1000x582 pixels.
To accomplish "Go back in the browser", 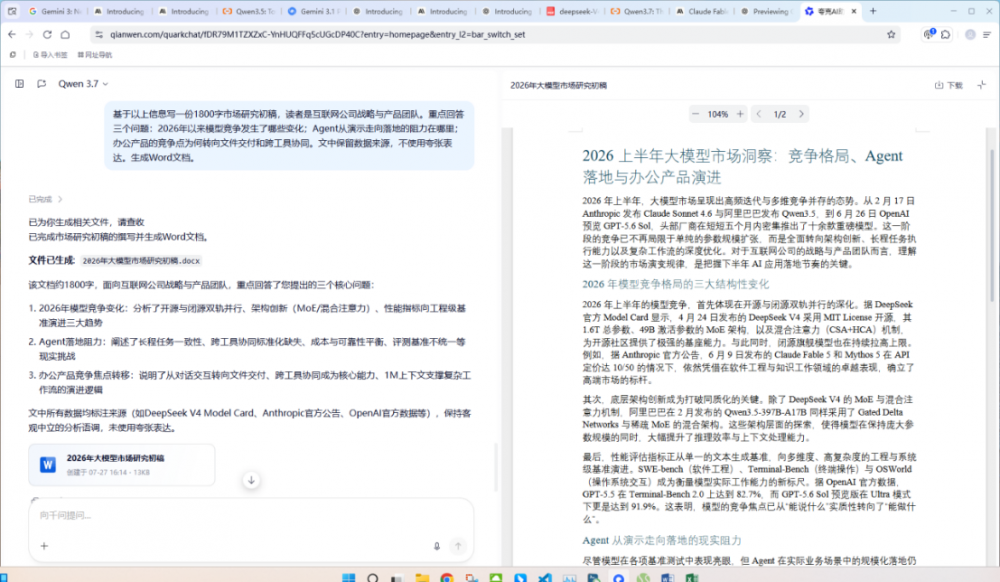I will [12, 34].
